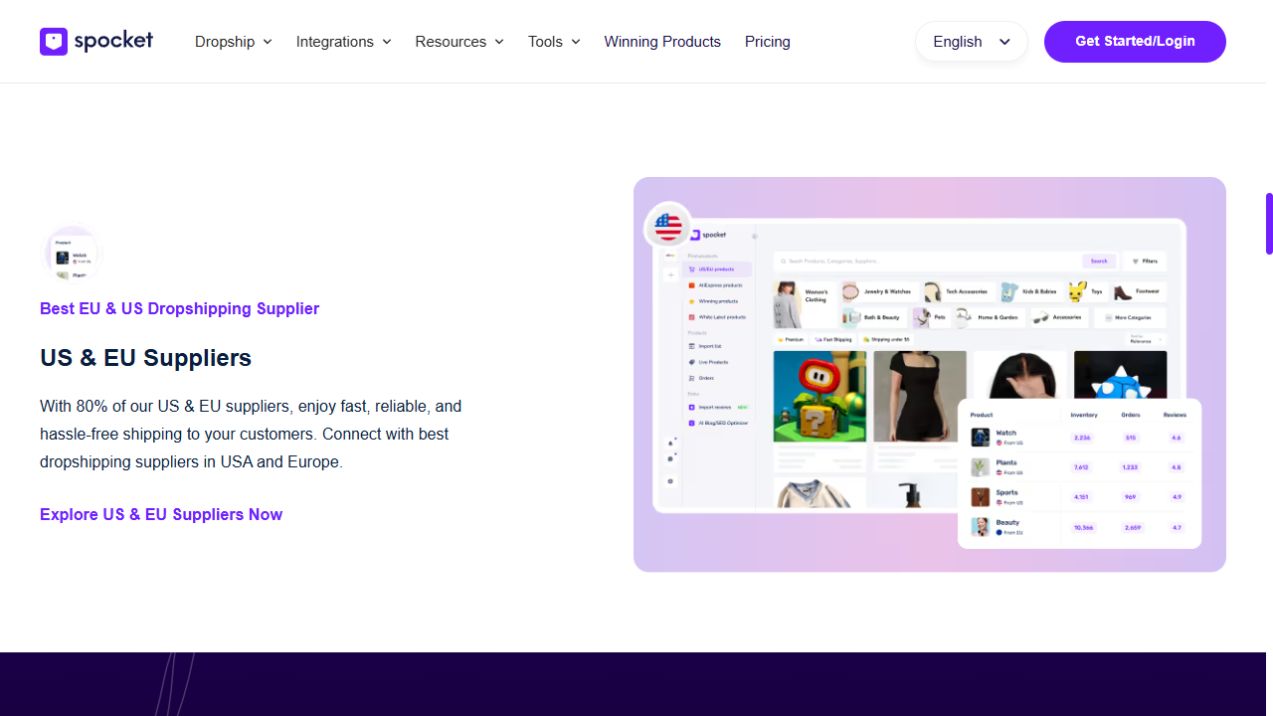
Task: Open Filters in the dashboard preview
Action: coord(1144,261)
